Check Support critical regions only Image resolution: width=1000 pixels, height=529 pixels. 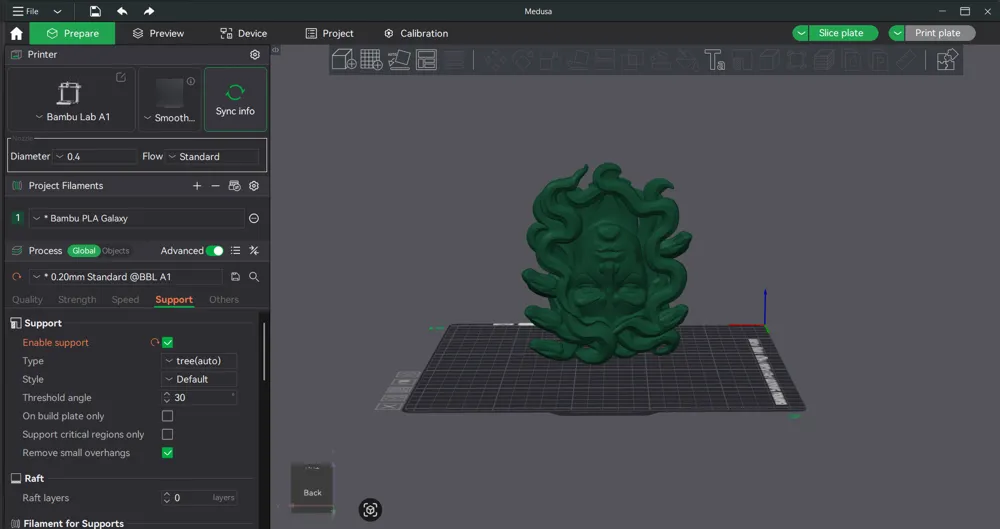click(x=168, y=435)
